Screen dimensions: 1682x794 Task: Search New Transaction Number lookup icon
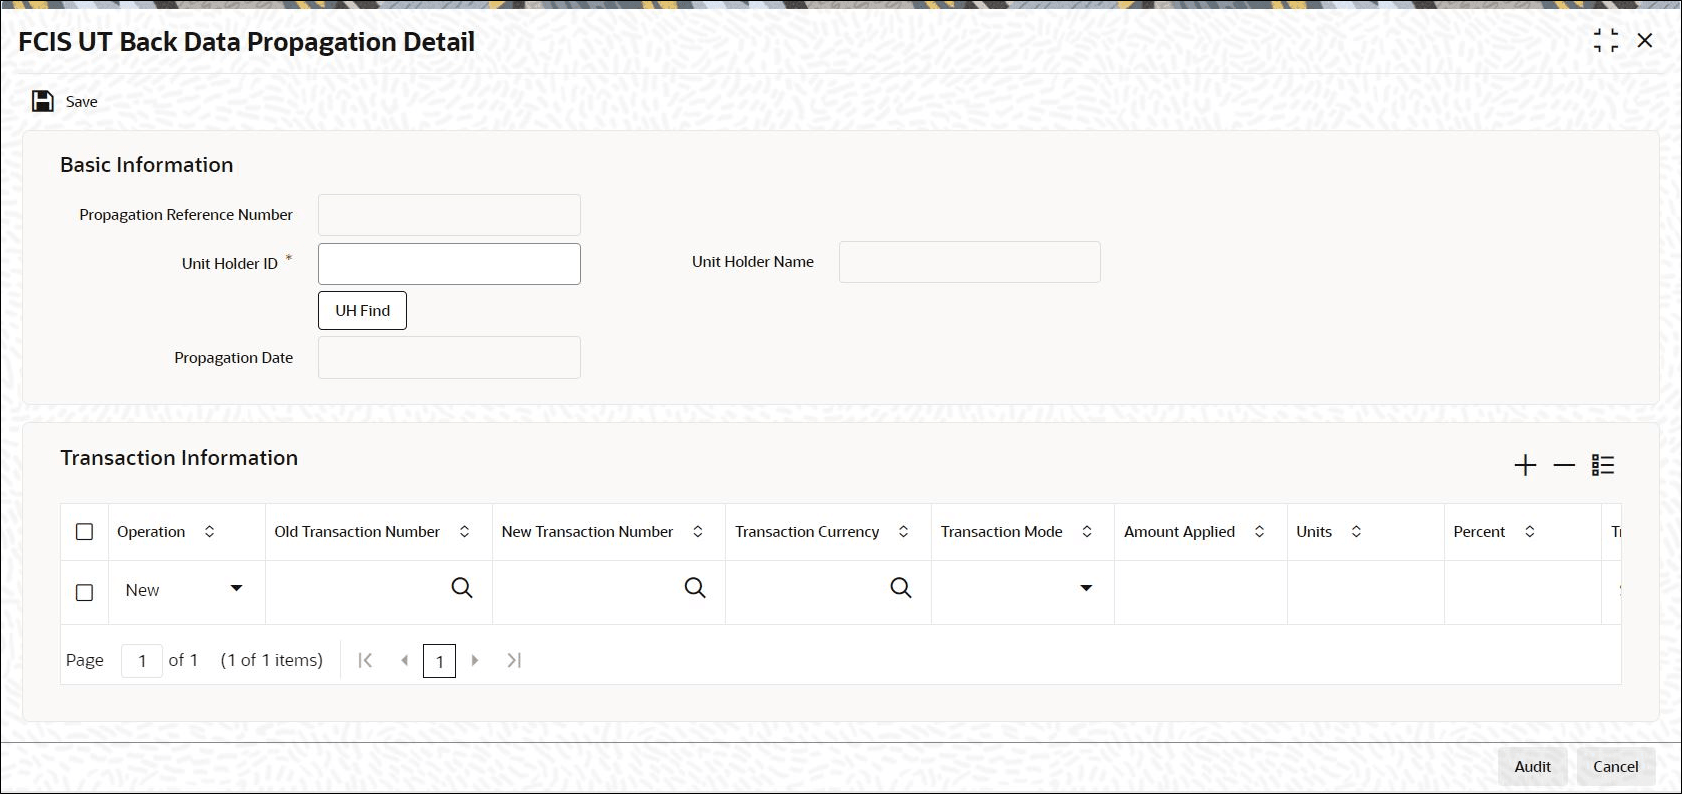click(695, 588)
